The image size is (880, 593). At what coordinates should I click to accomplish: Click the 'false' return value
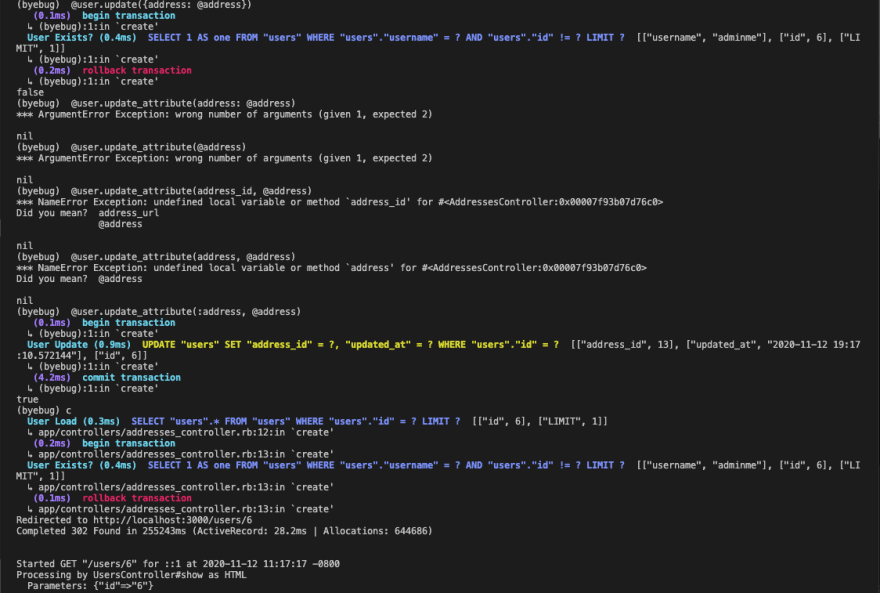pos(30,92)
